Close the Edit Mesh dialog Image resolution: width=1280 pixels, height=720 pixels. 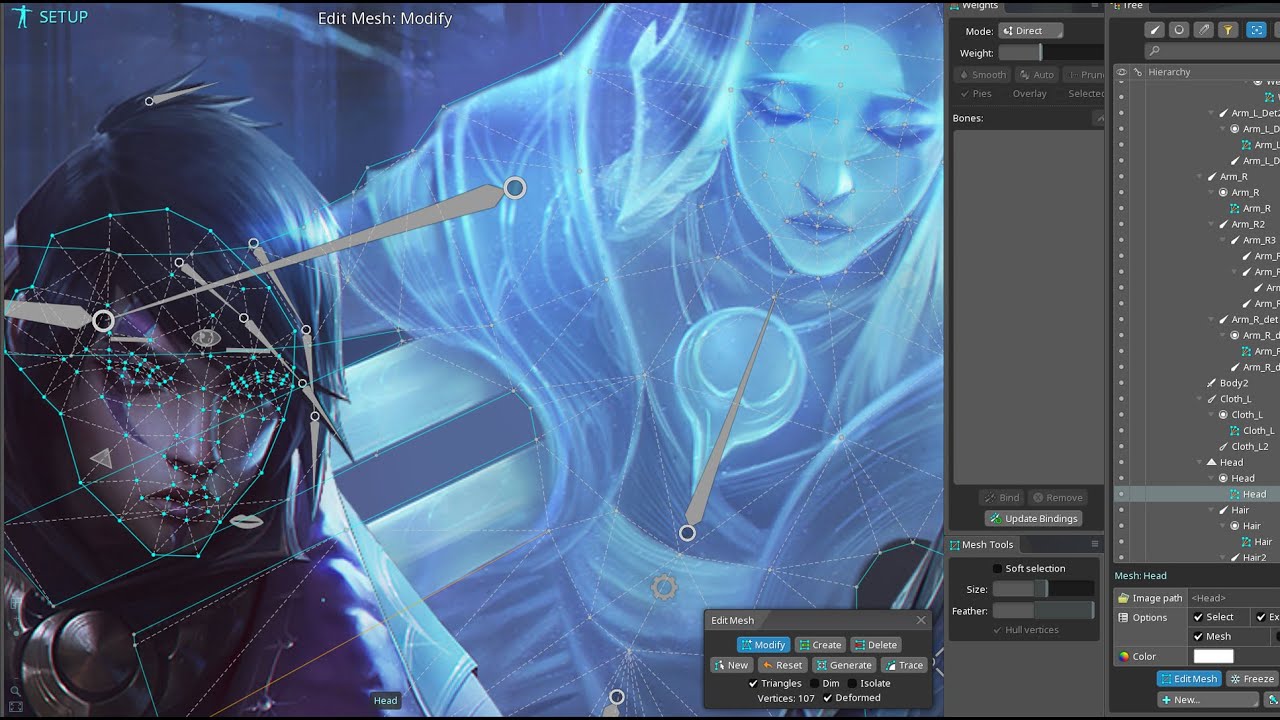(921, 620)
